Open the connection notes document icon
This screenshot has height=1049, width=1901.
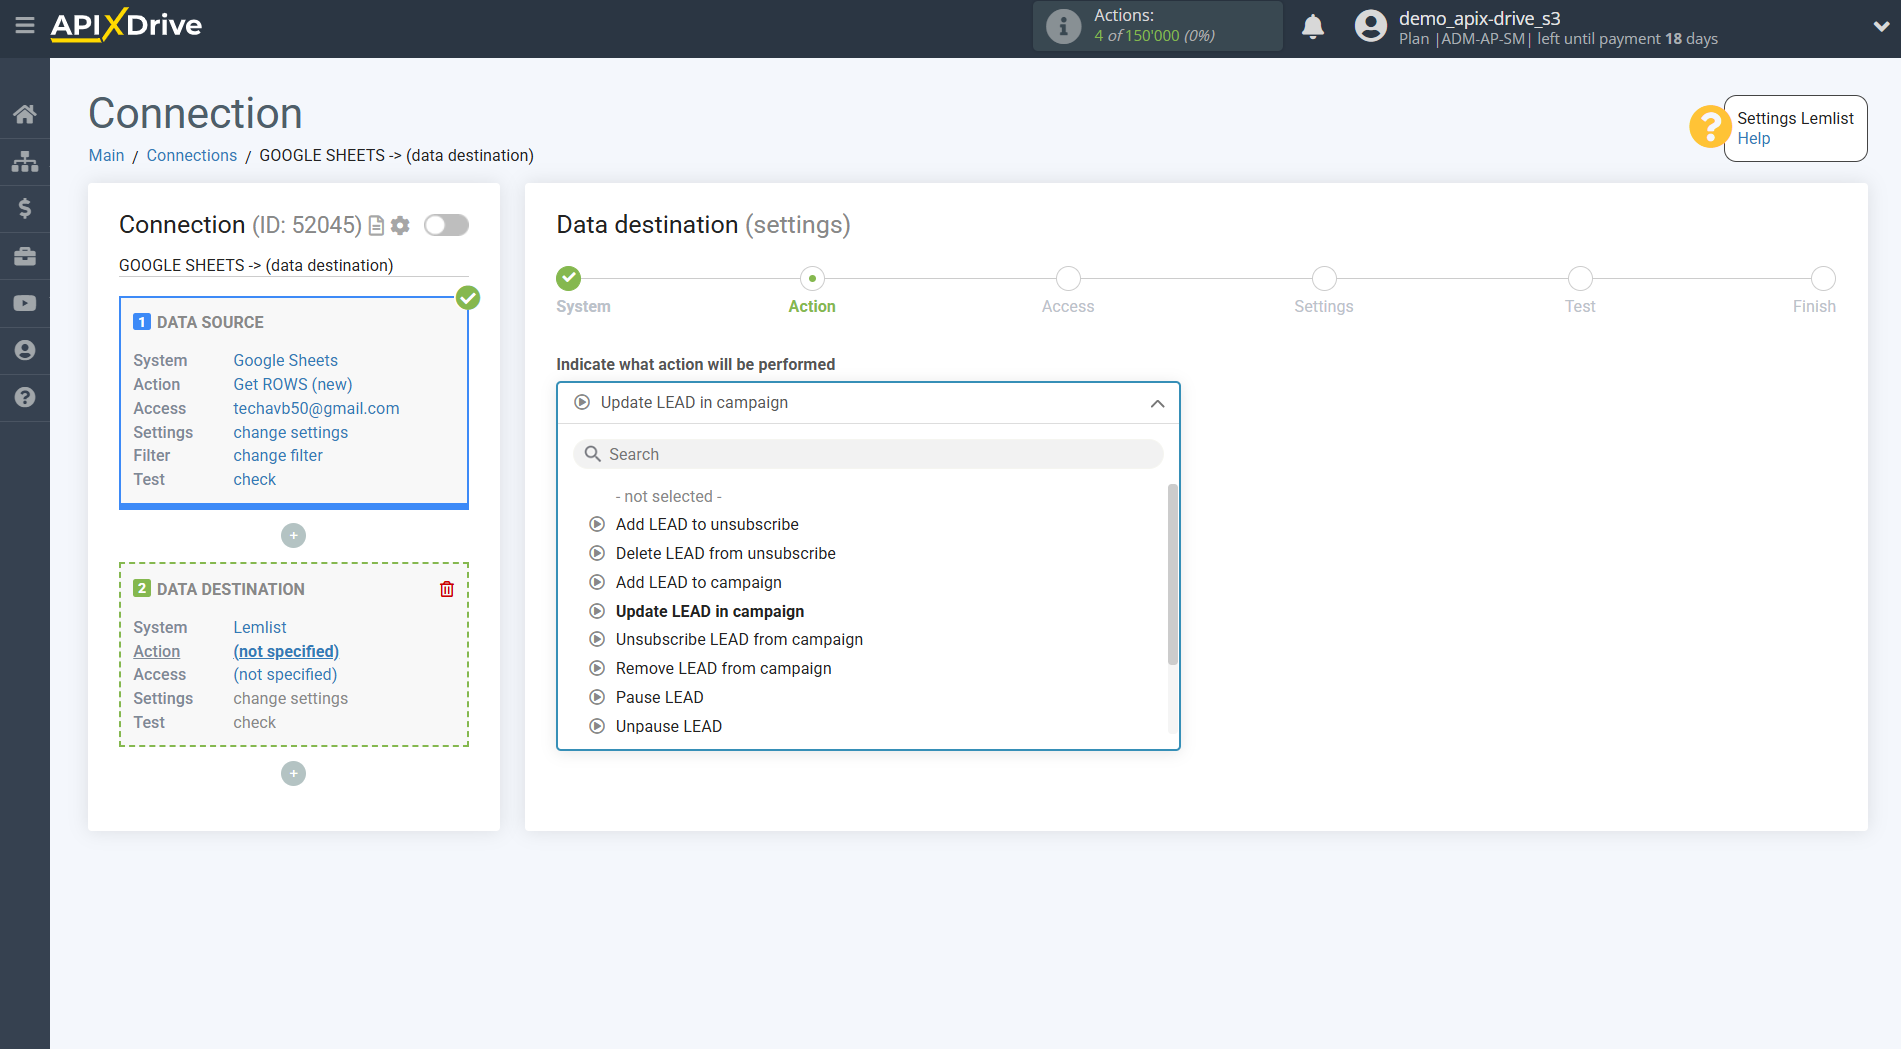(x=377, y=226)
